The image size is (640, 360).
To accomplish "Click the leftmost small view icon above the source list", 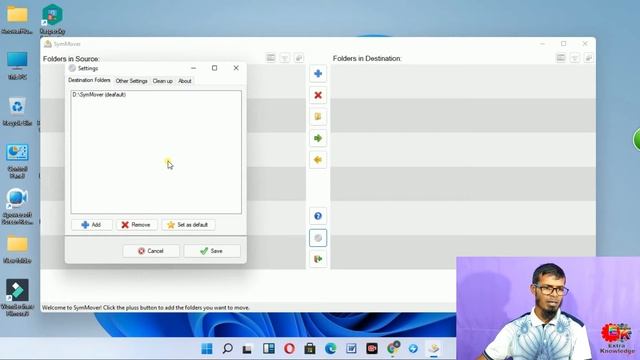I will point(271,58).
